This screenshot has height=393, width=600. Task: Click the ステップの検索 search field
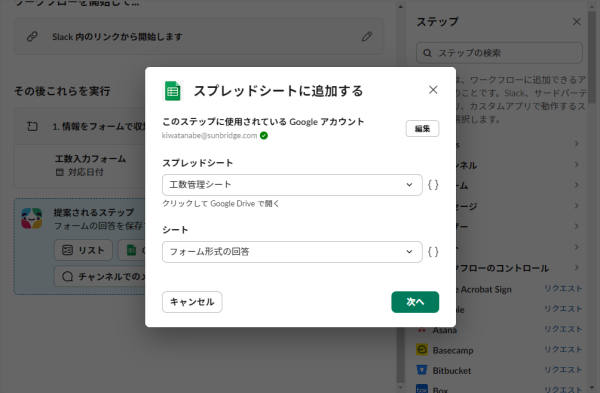click(499, 53)
